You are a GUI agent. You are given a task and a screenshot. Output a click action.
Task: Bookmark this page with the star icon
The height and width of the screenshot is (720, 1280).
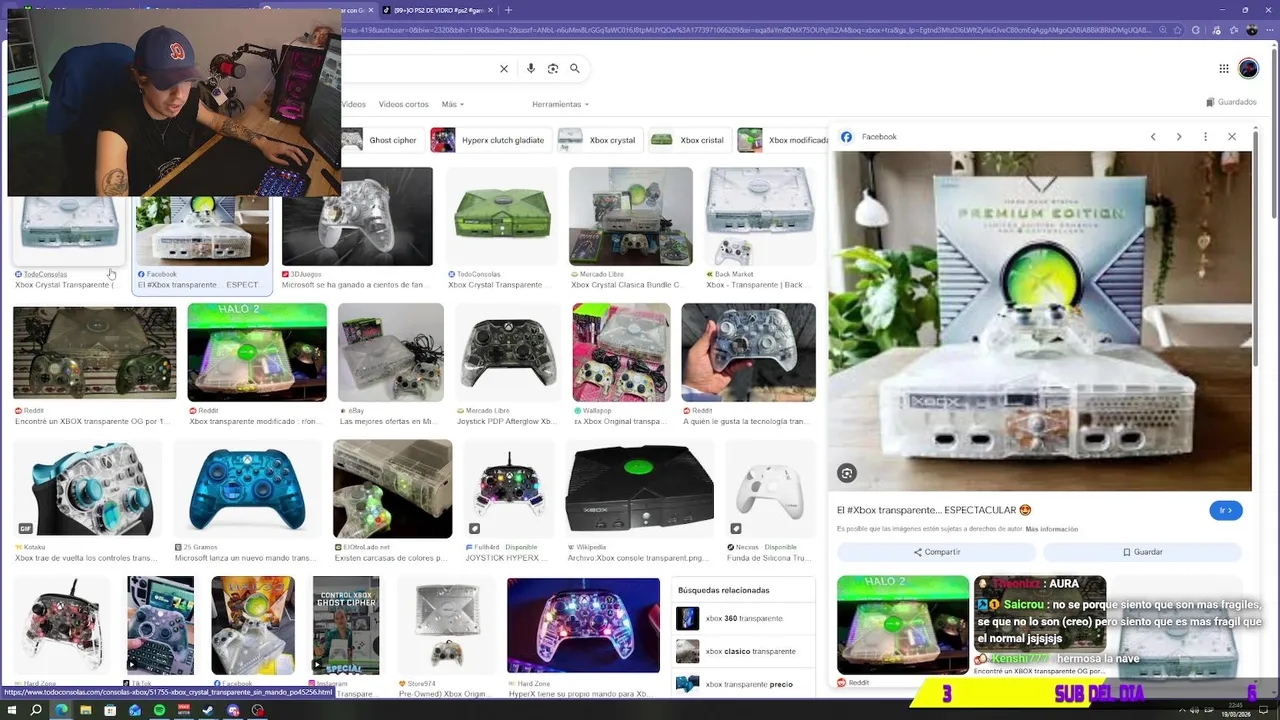point(1178,30)
